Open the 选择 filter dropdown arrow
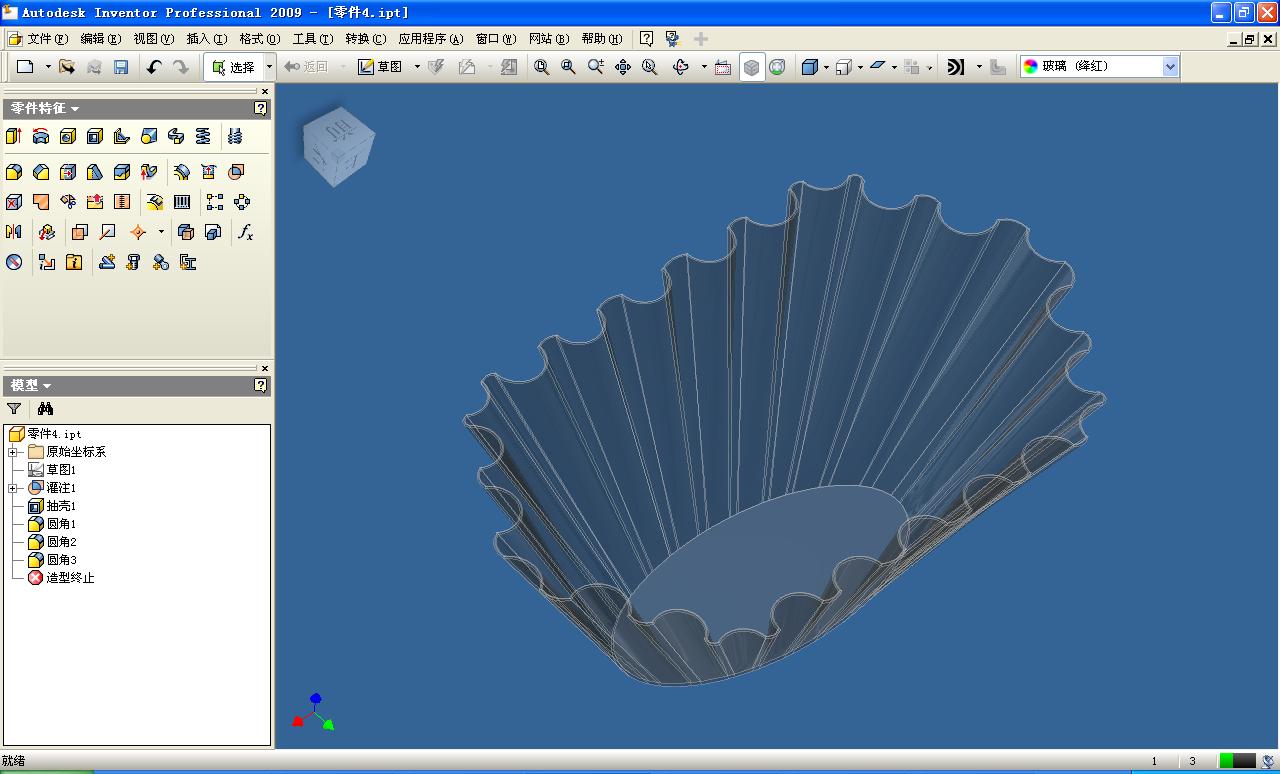 click(x=269, y=67)
